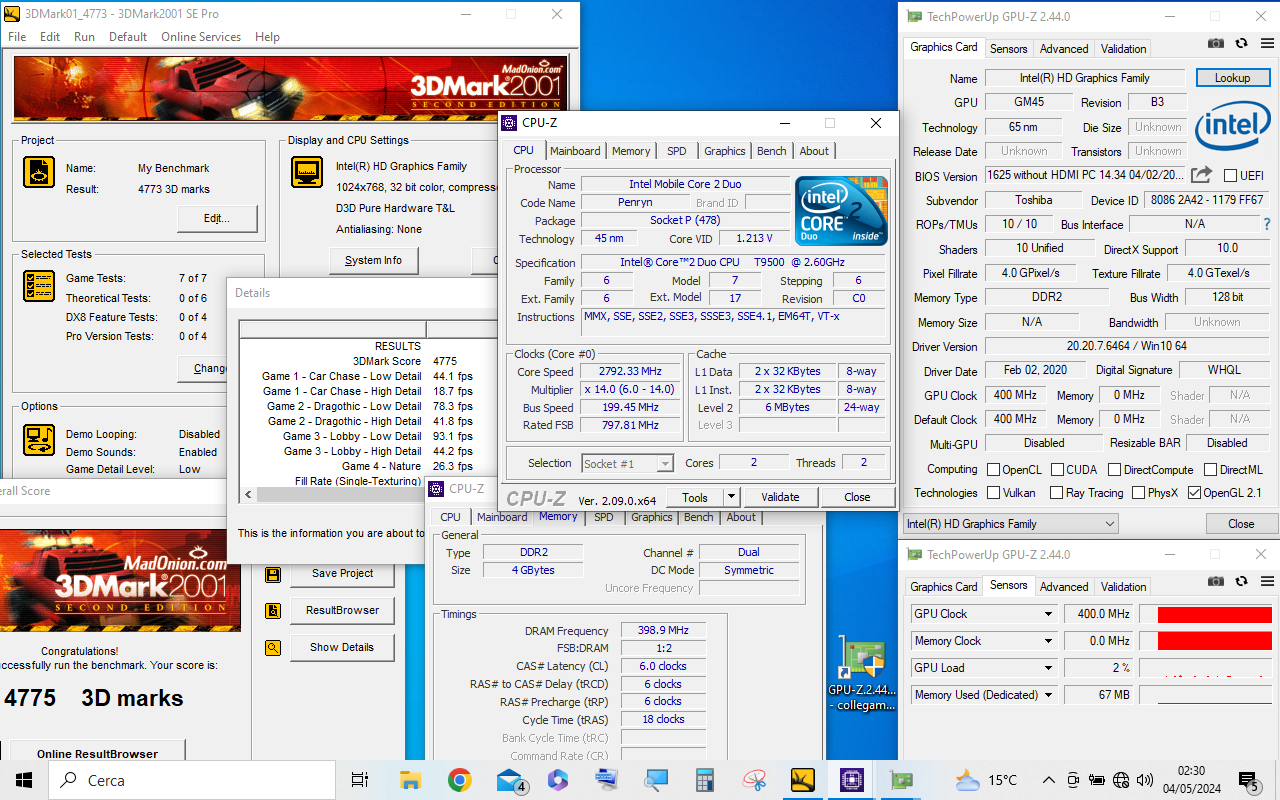Click the network icon in system tray
The height and width of the screenshot is (800, 1280).
[x=1120, y=780]
